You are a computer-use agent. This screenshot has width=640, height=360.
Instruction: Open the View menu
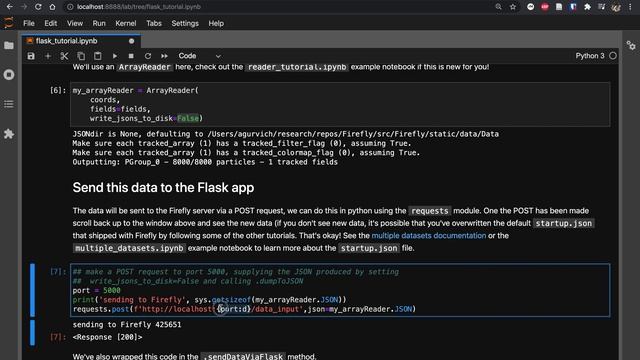[x=75, y=23]
